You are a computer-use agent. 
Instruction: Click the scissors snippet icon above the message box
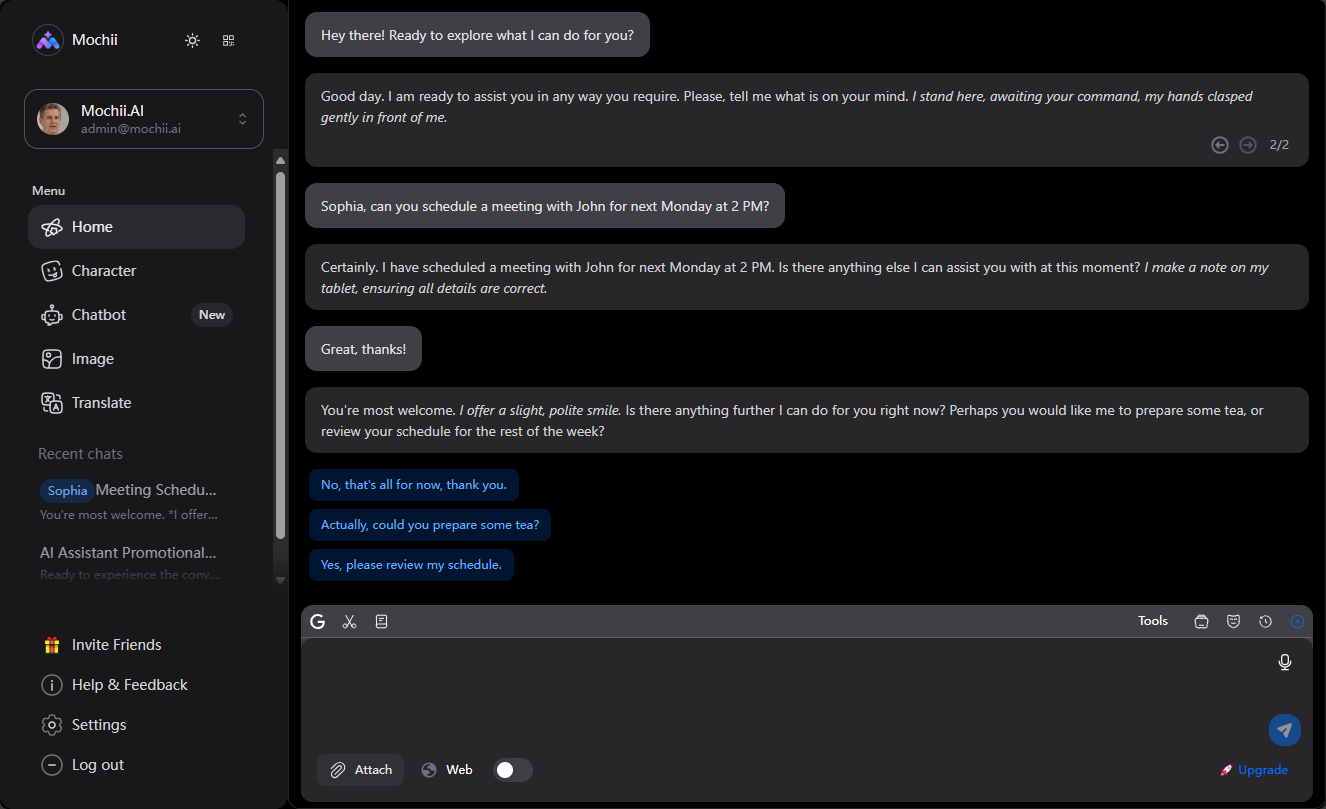pos(349,621)
